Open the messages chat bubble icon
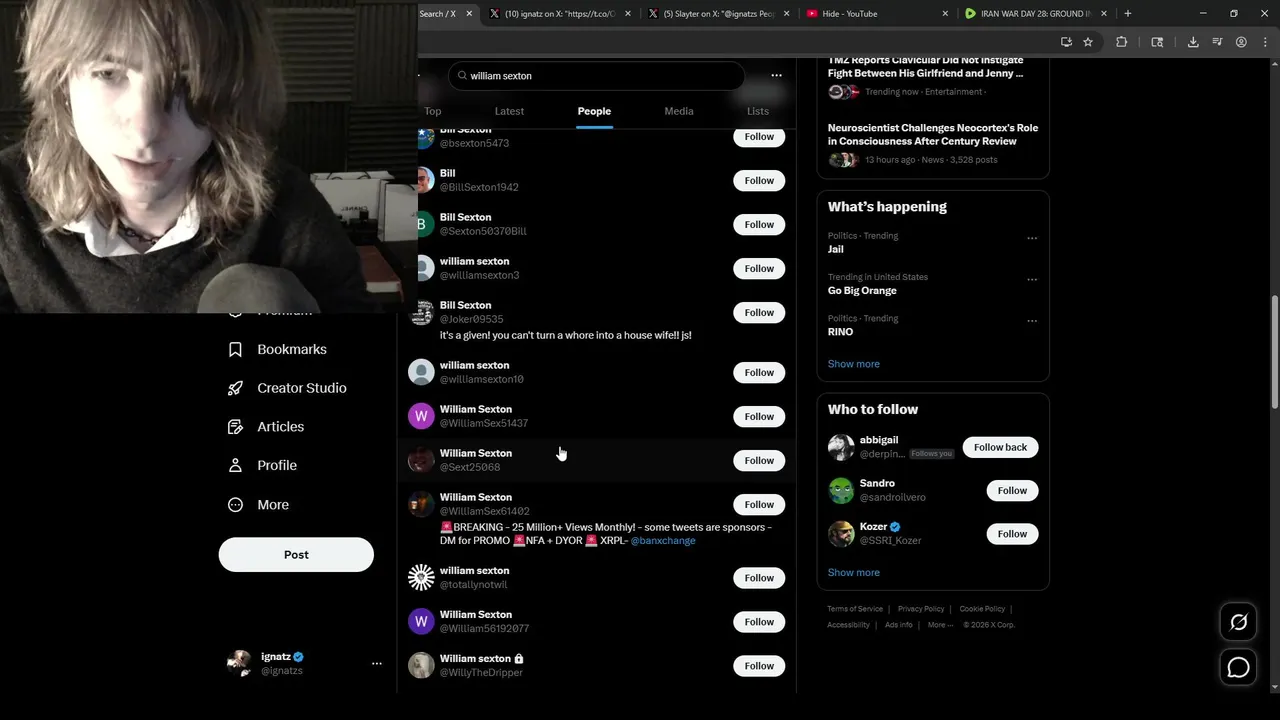This screenshot has width=1280, height=720. 1238,667
